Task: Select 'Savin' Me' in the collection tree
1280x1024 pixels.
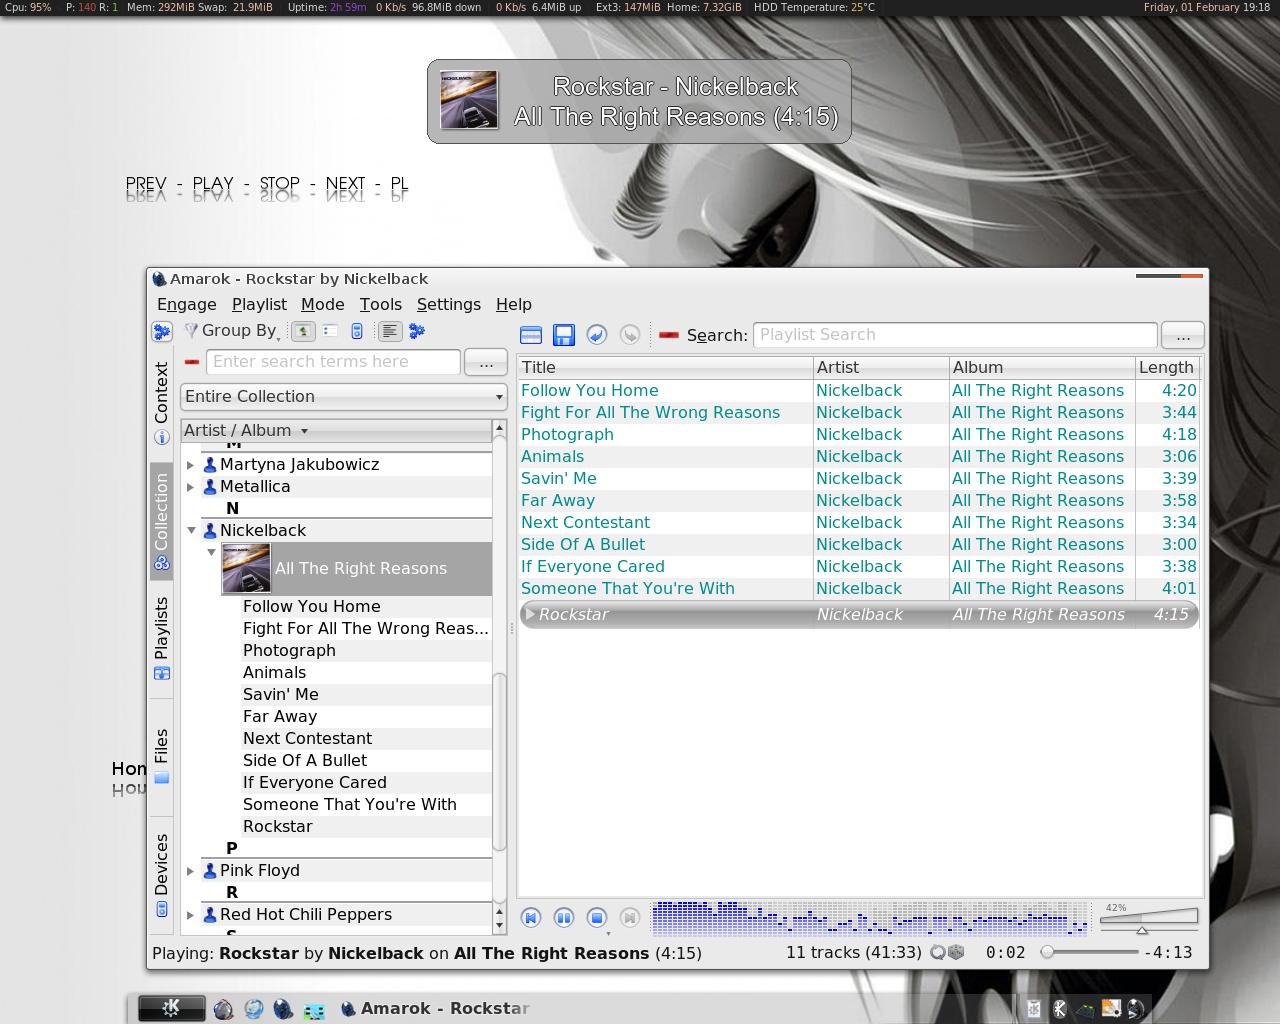Action: click(281, 695)
